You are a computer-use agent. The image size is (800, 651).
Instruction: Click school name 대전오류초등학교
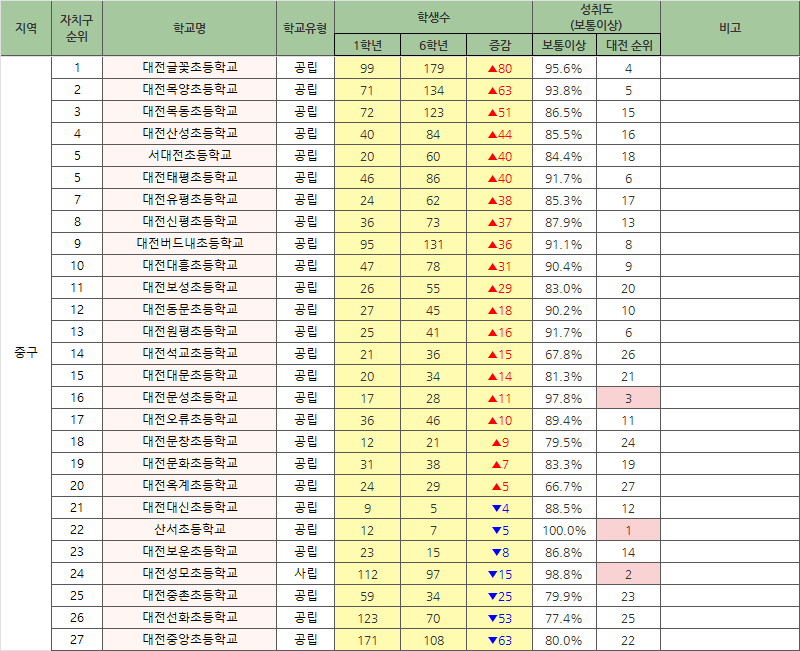click(x=189, y=419)
